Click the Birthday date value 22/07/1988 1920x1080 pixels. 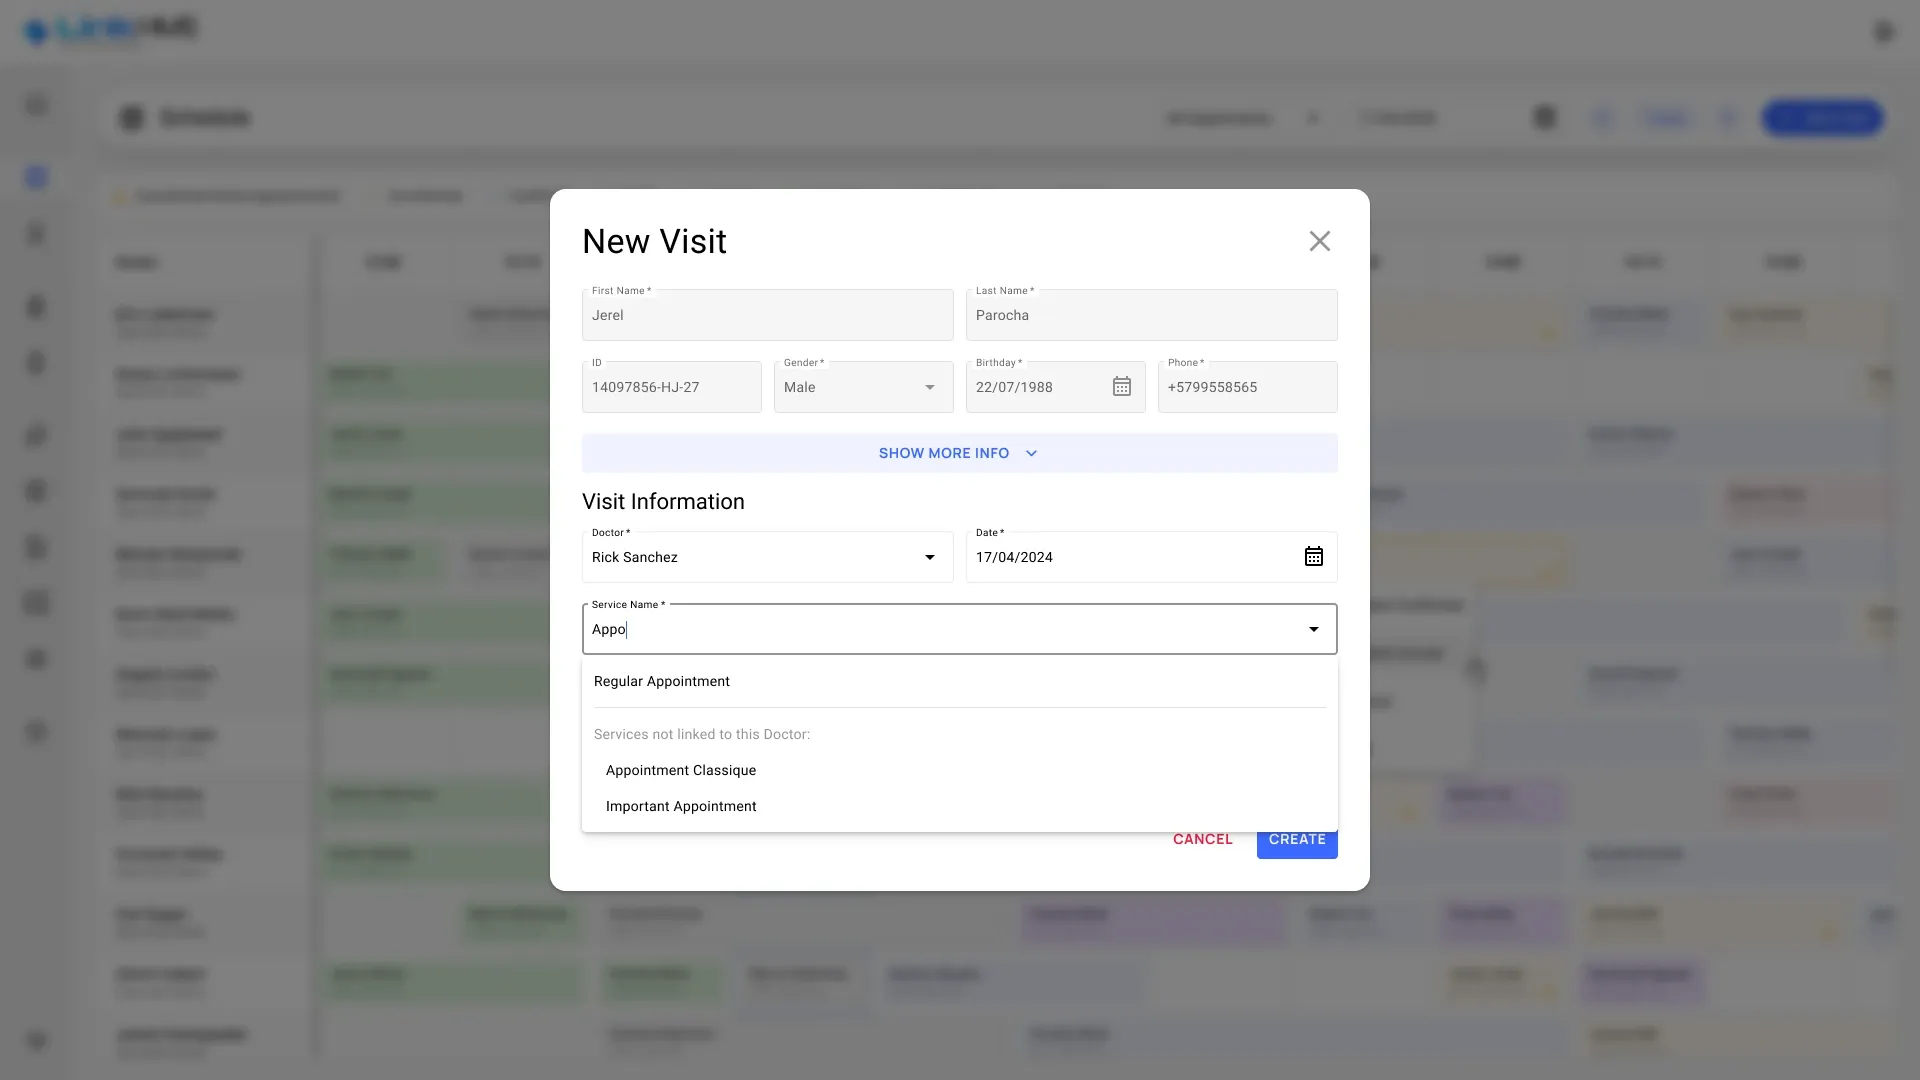click(1014, 387)
